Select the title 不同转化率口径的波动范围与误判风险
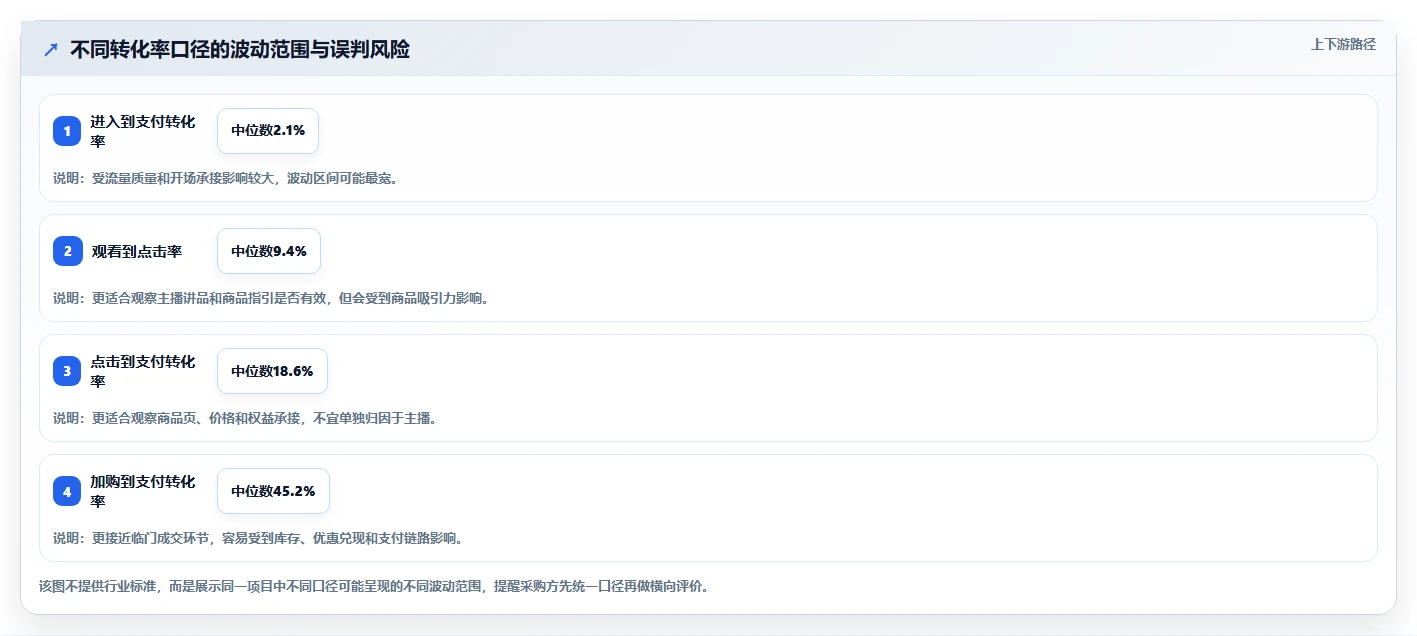Viewport: 1417px width, 636px height. (x=240, y=49)
